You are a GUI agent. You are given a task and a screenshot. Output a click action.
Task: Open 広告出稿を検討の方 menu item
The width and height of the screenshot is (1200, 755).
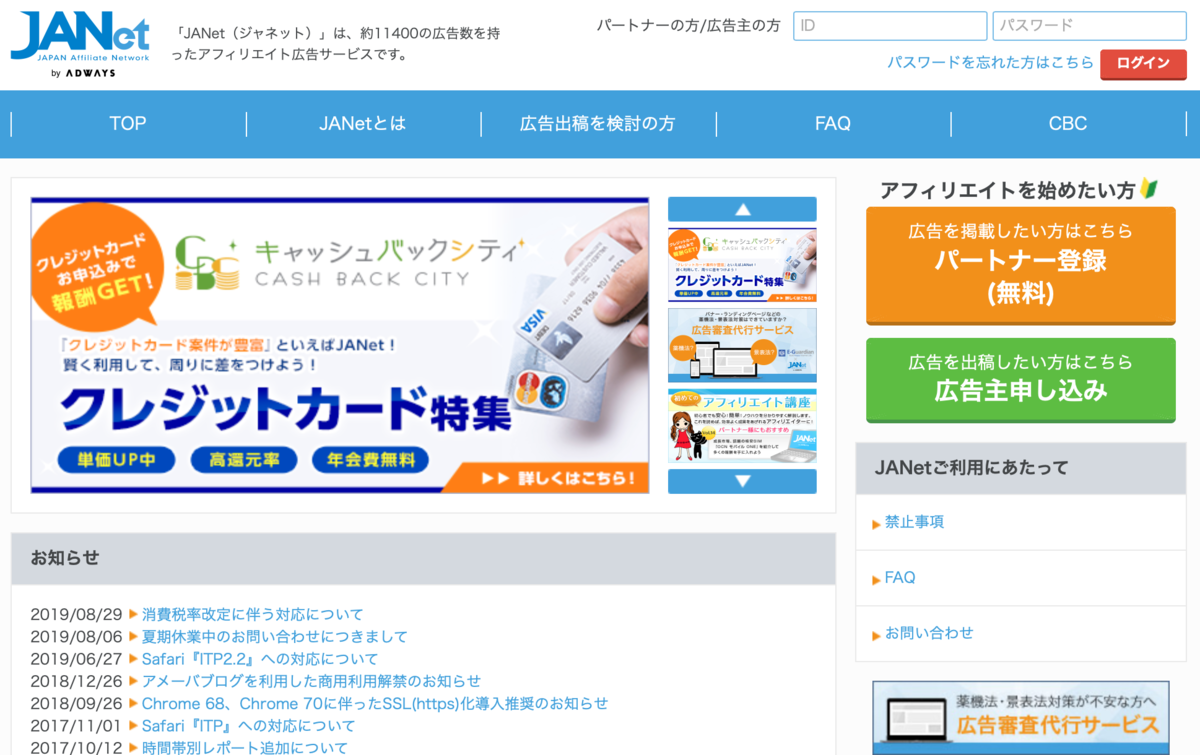point(598,124)
